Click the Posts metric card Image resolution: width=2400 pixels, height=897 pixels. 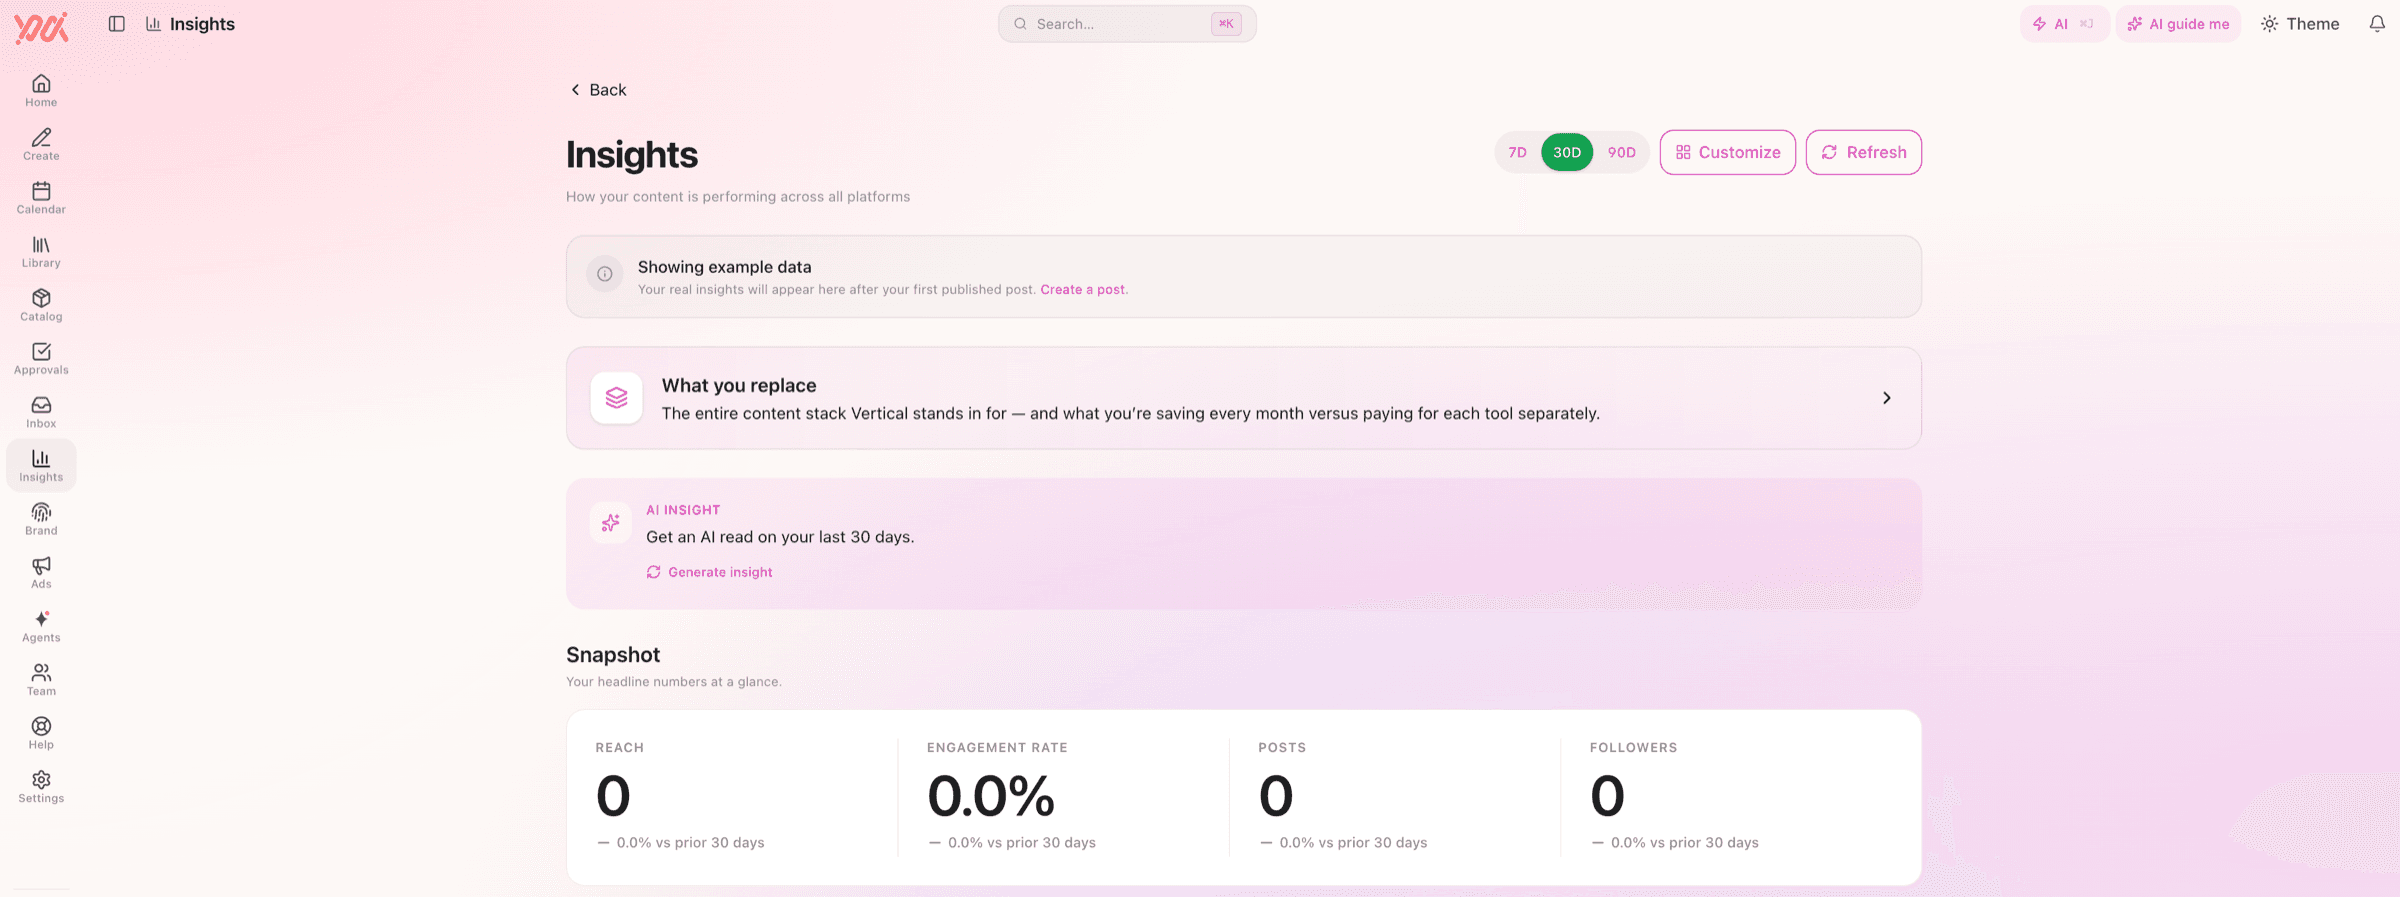pos(1394,797)
